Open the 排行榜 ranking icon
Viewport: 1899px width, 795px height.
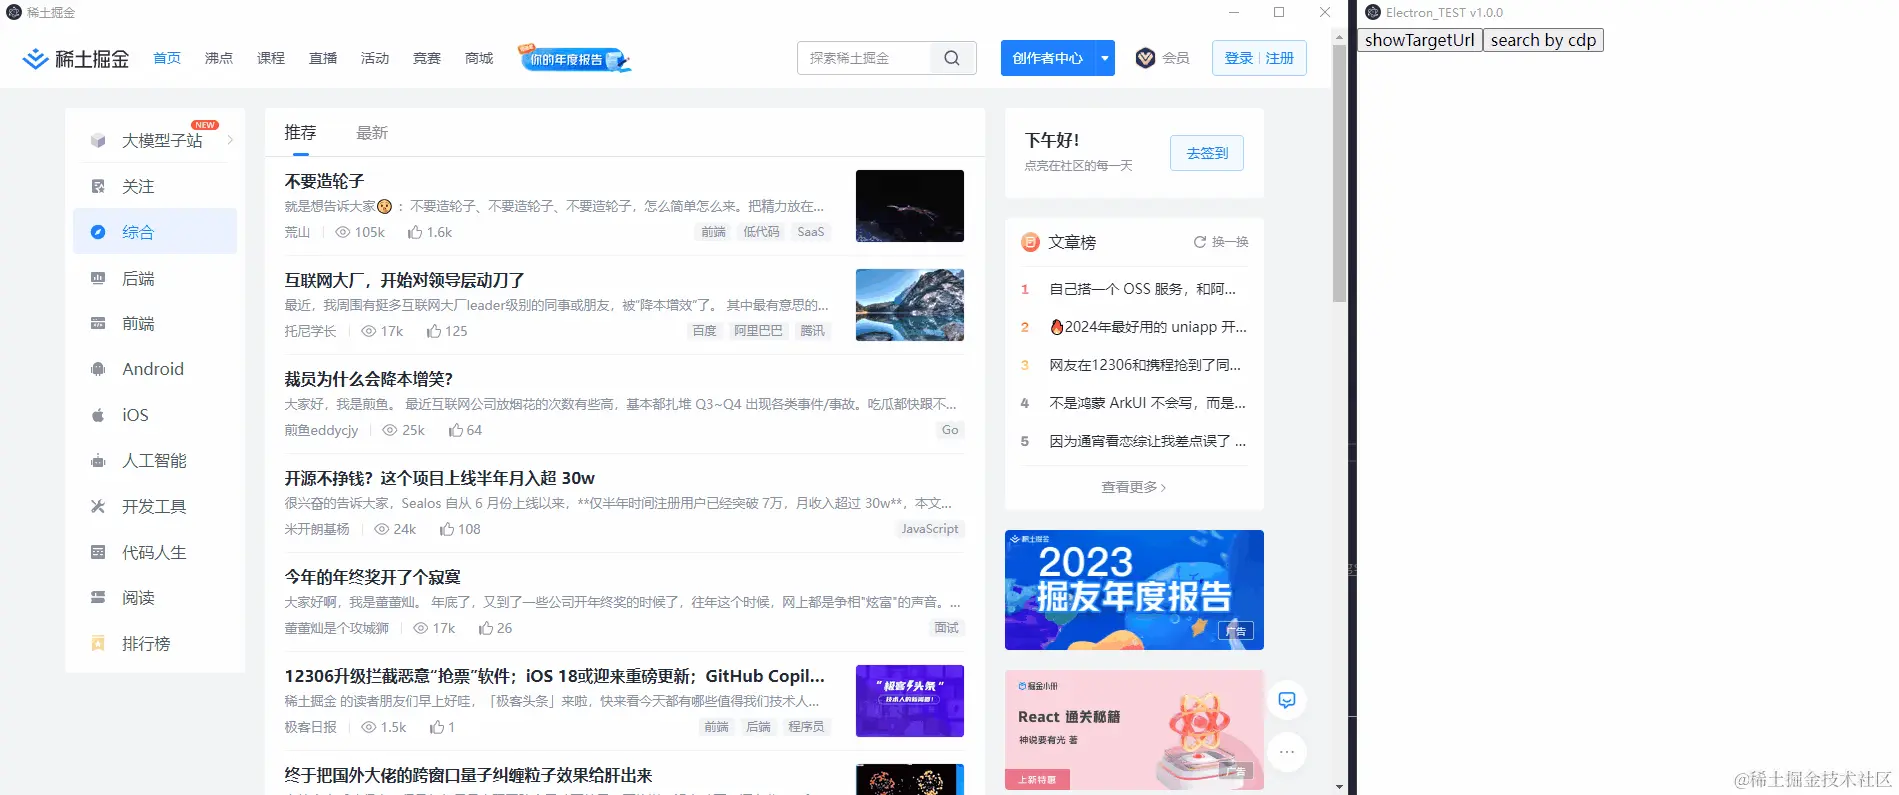pos(98,643)
